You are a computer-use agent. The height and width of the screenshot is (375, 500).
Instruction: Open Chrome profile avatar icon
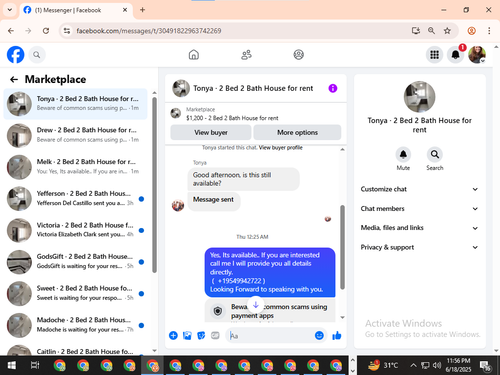pos(471,31)
